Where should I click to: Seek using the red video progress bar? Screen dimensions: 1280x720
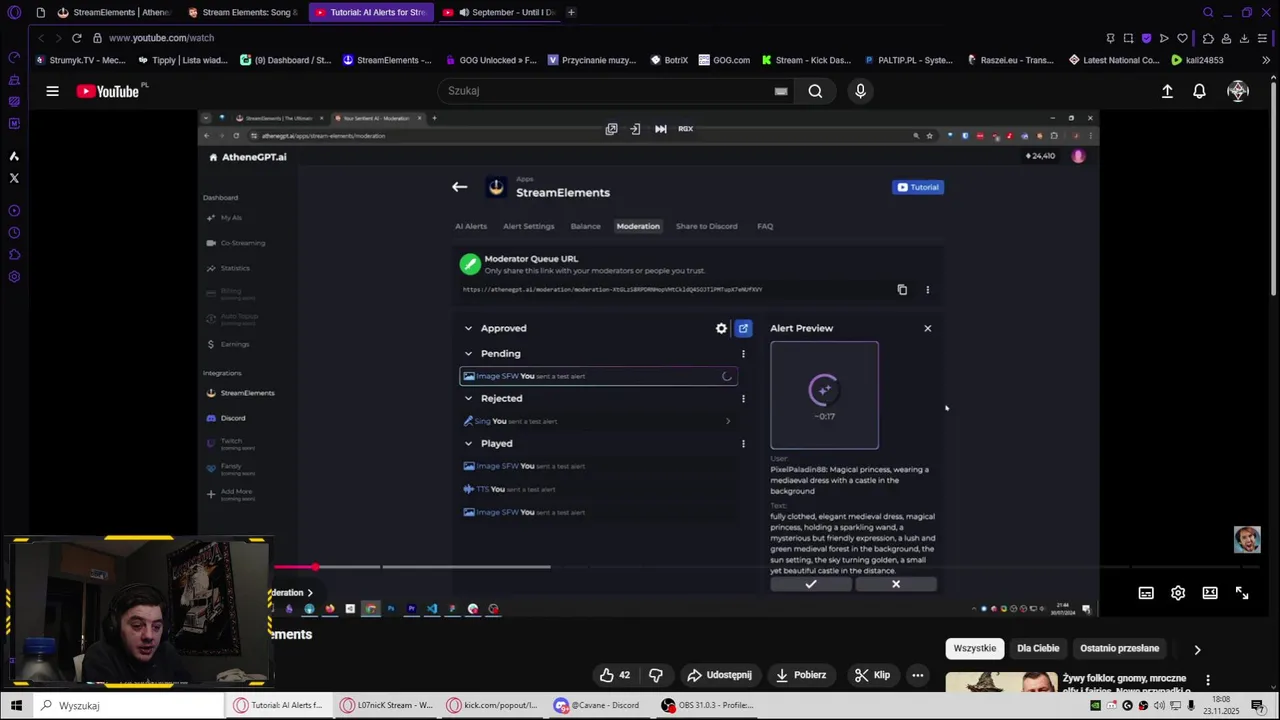295,567
